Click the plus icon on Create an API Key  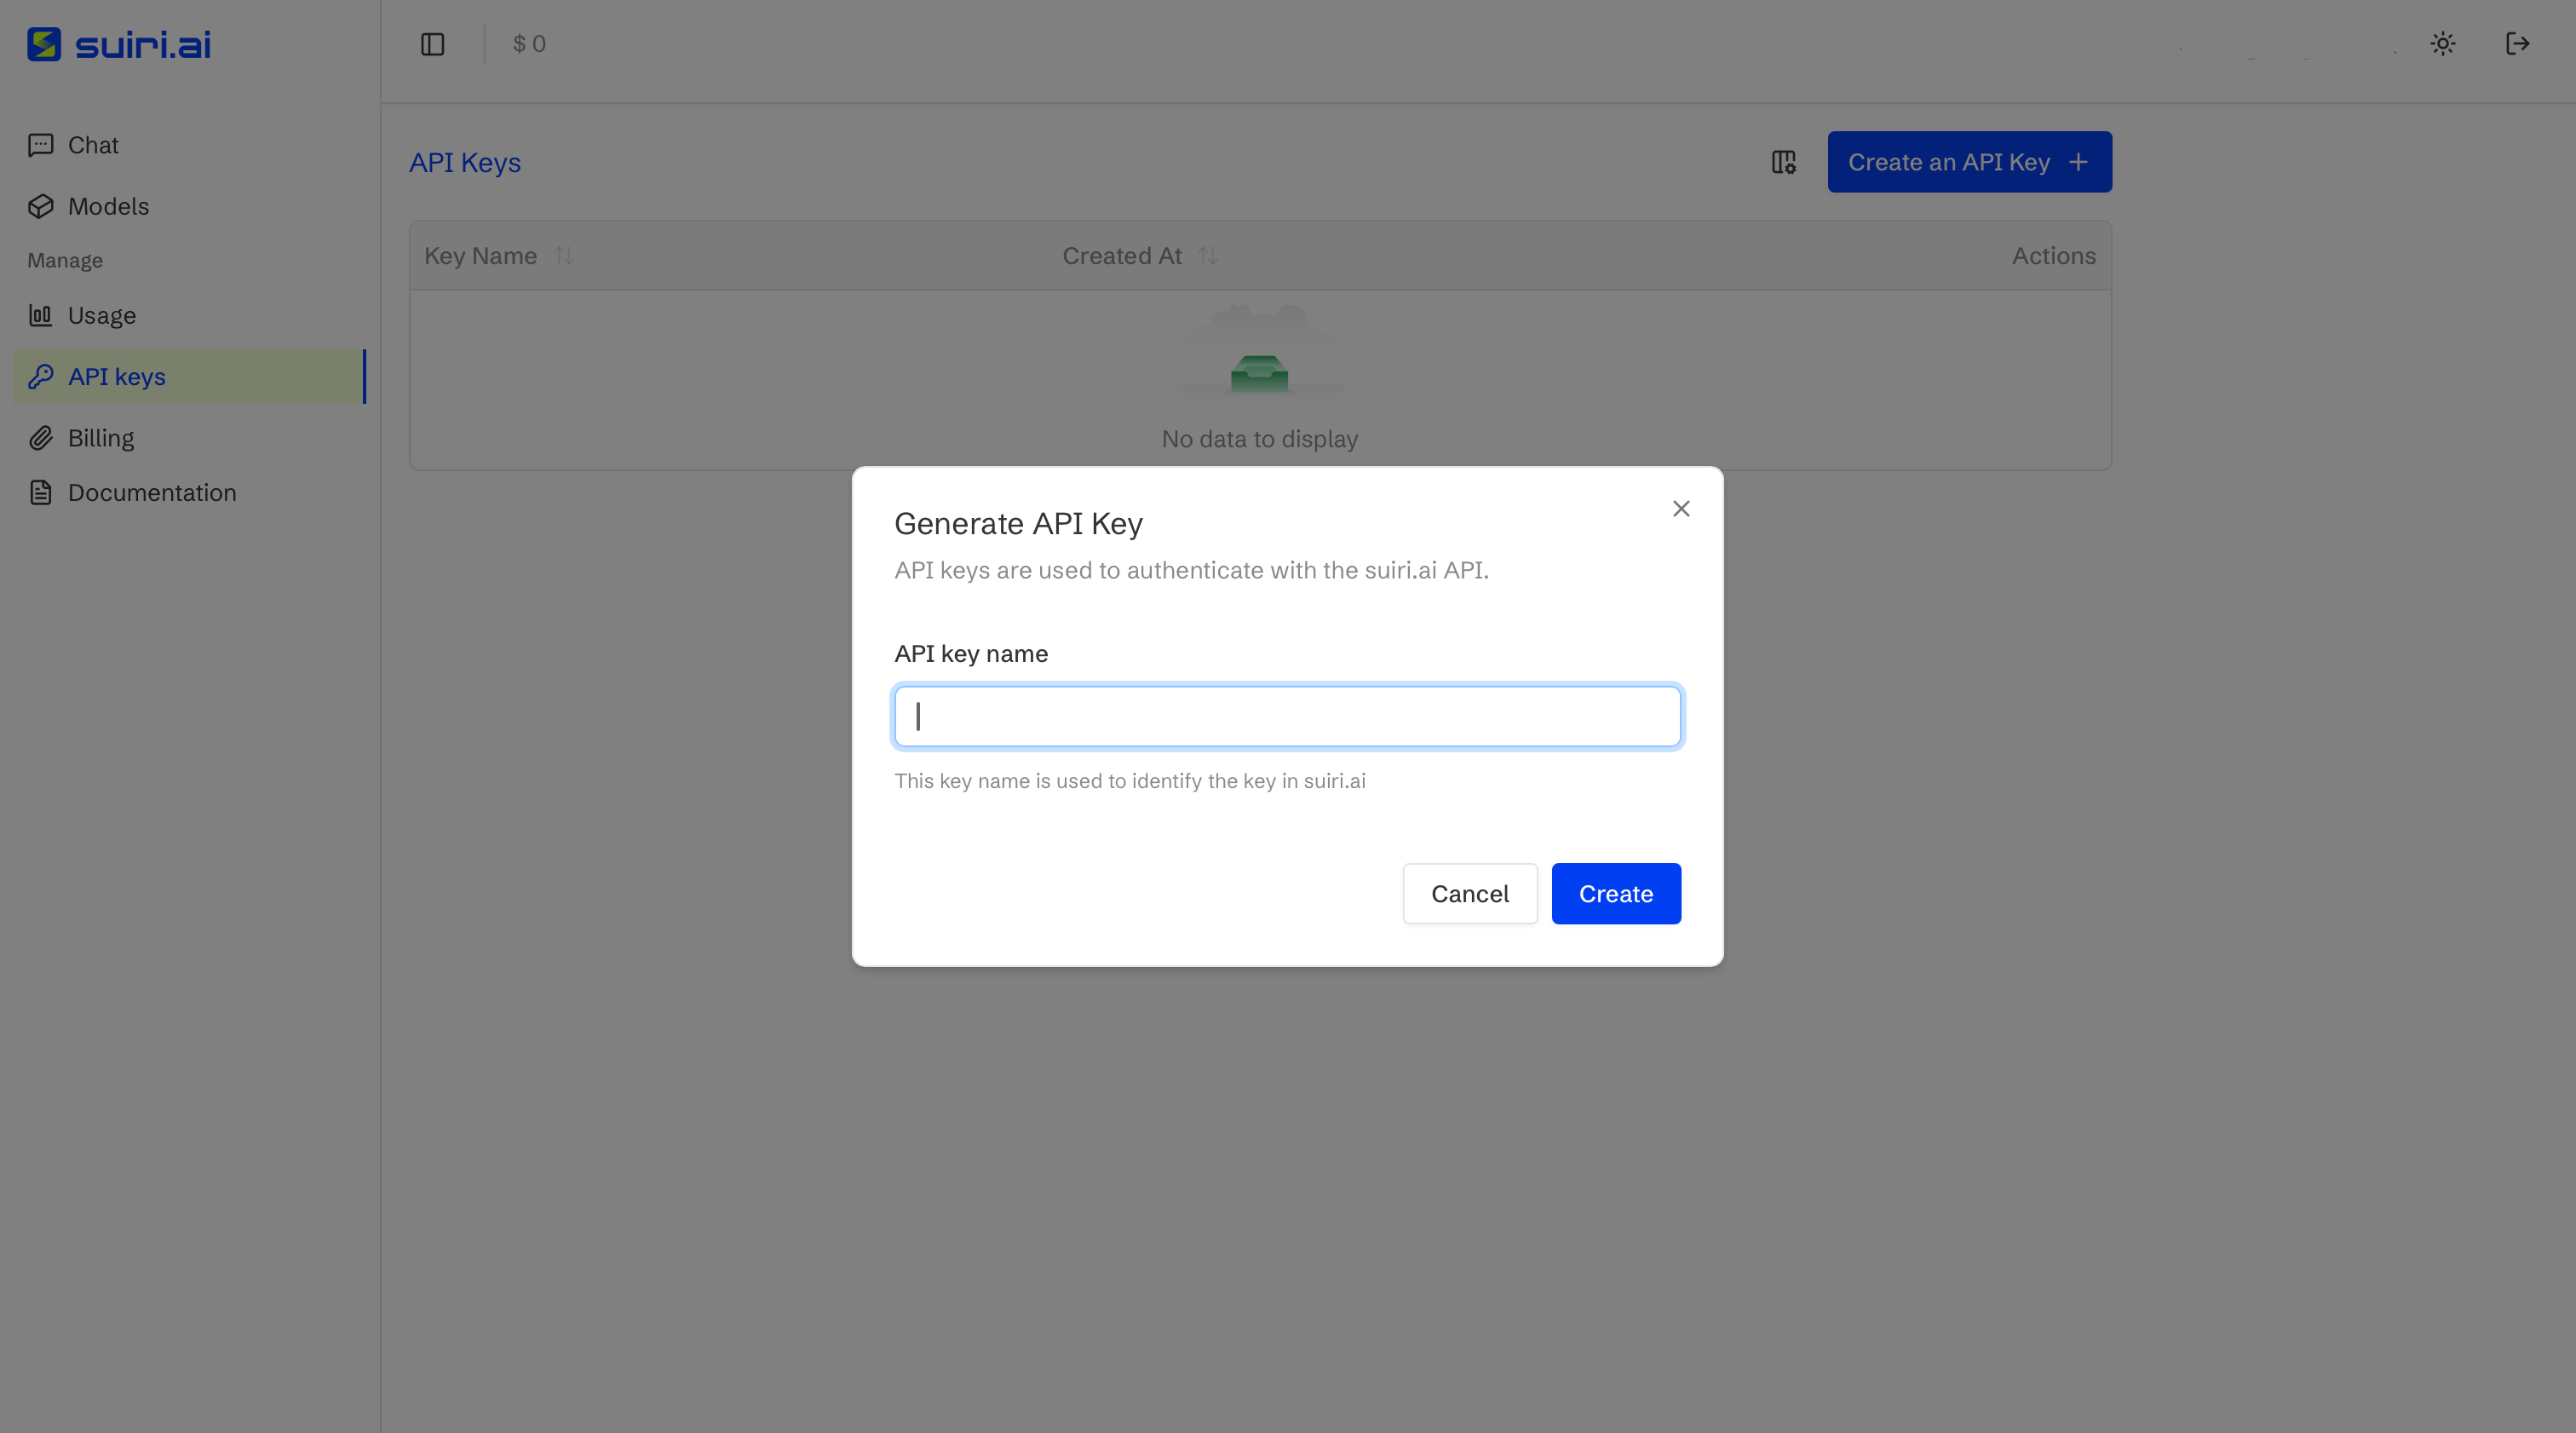tap(2078, 162)
